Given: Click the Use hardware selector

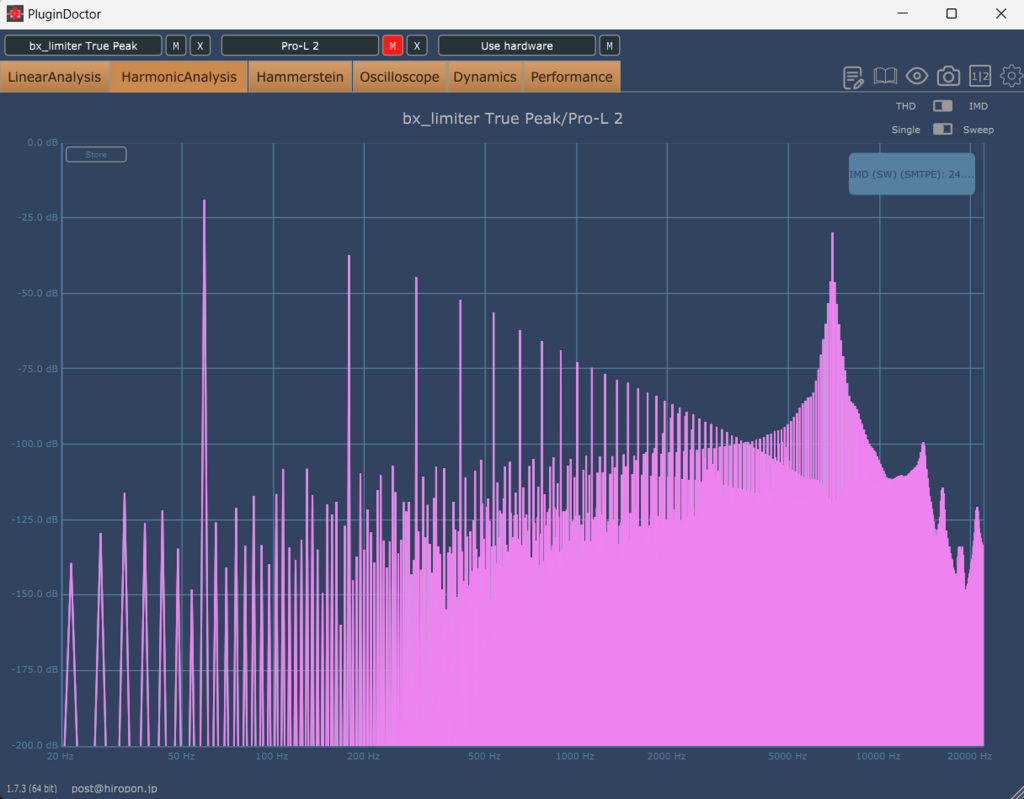Looking at the screenshot, I should click(517, 46).
